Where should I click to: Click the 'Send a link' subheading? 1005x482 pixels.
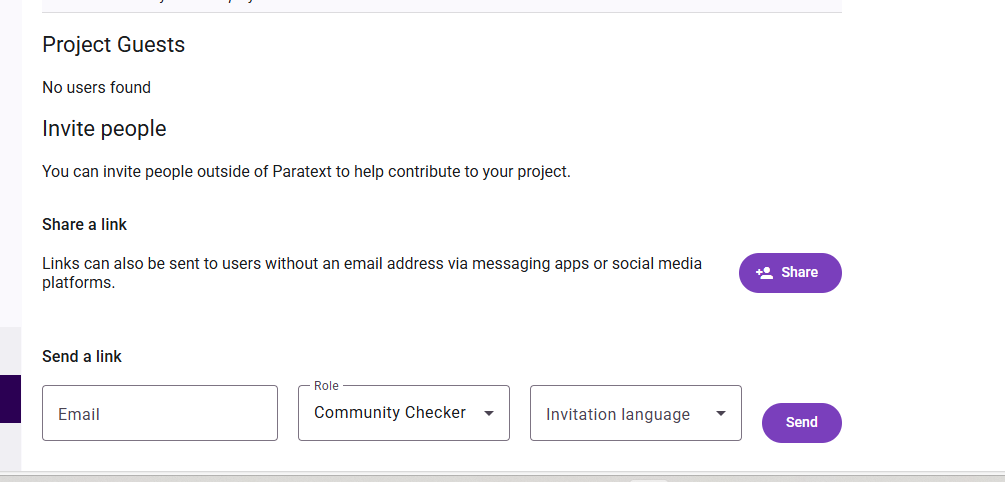(x=82, y=357)
